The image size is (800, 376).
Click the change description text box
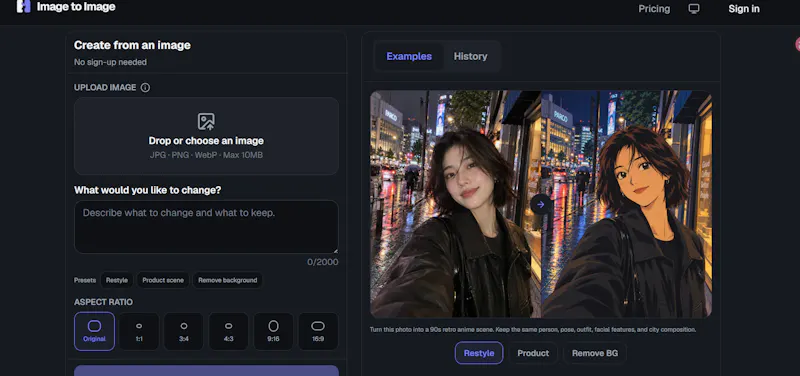[206, 227]
